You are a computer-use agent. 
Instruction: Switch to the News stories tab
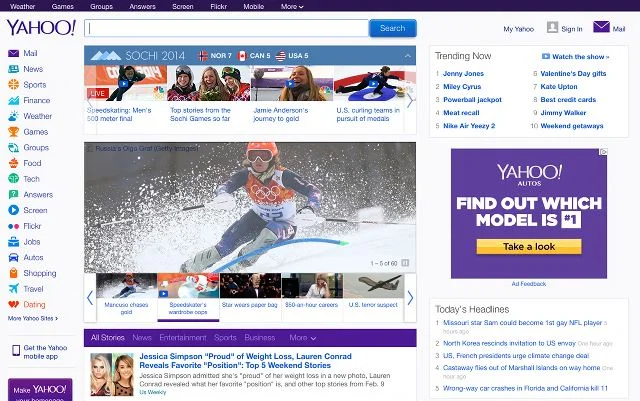(x=142, y=338)
